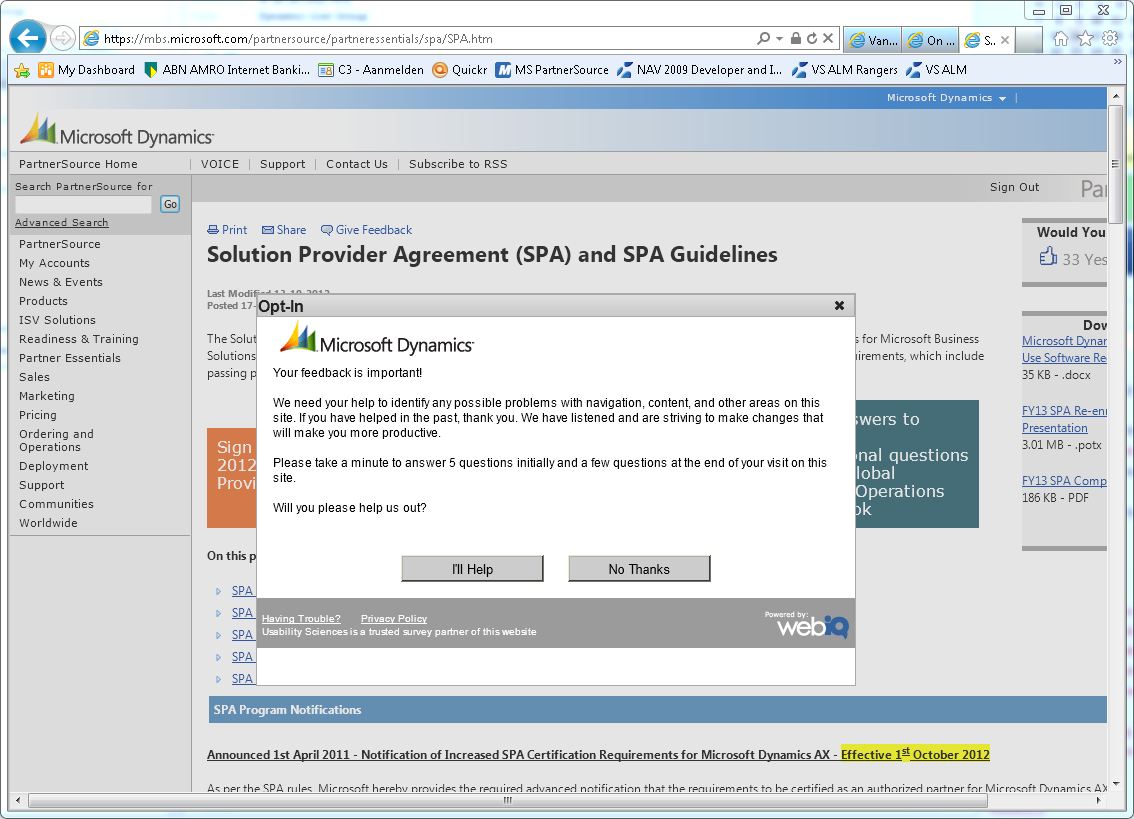Focus the Search PartnerSource text field
The height and width of the screenshot is (819, 1134).
pyautogui.click(x=83, y=204)
